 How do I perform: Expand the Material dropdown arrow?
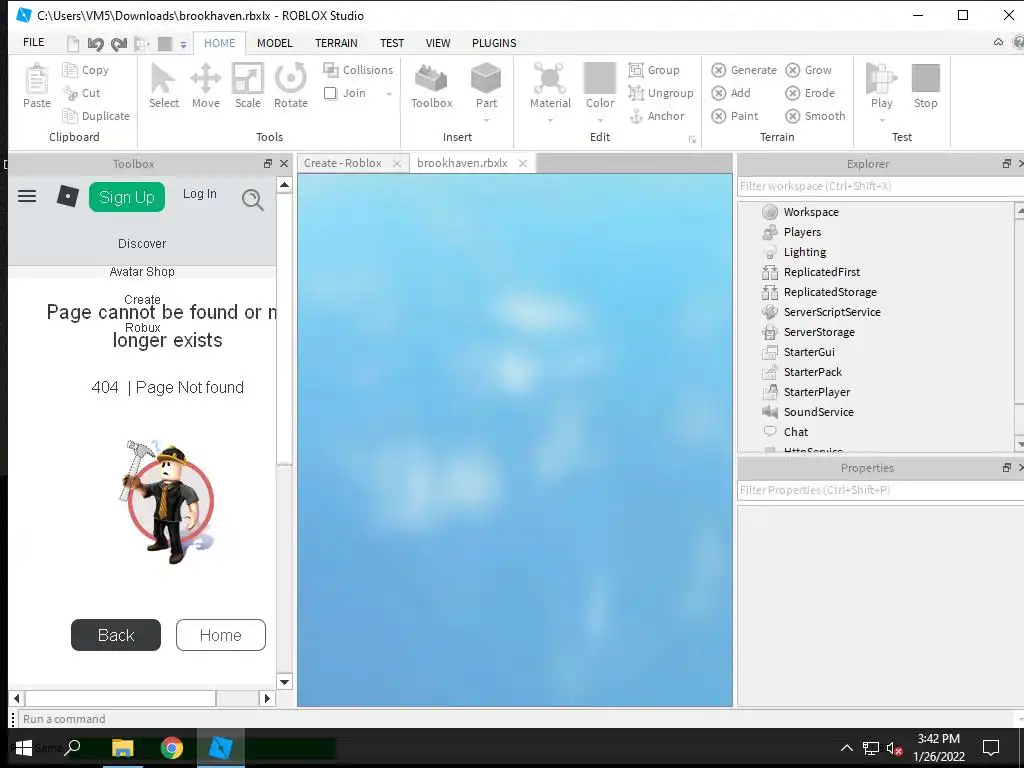pos(550,120)
